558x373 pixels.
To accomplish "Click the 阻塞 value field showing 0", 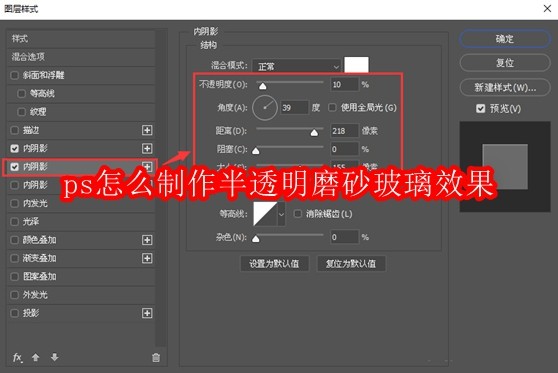I will (344, 149).
